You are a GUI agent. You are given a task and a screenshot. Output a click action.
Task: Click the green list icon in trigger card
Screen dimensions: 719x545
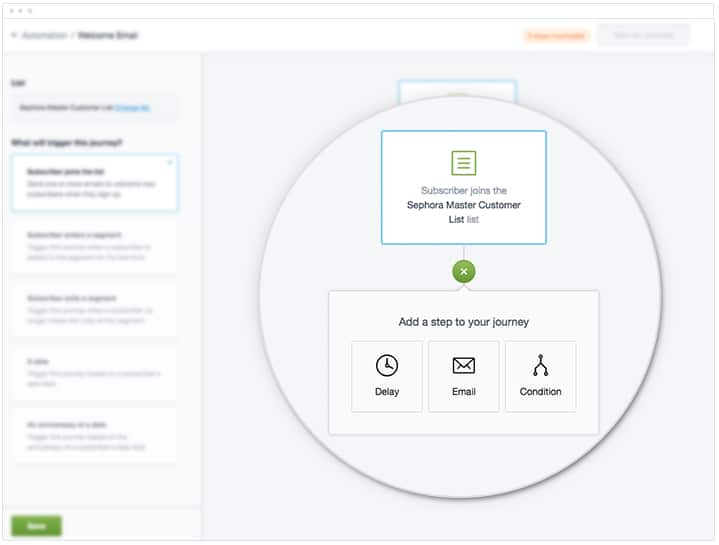pos(464,163)
